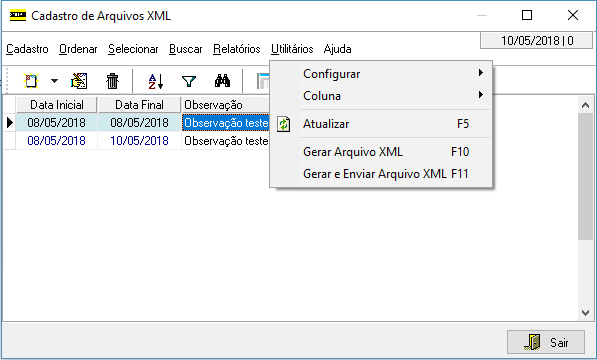Click the vertical scrollbar thumb
This screenshot has width=597, height=360.
pos(585,177)
